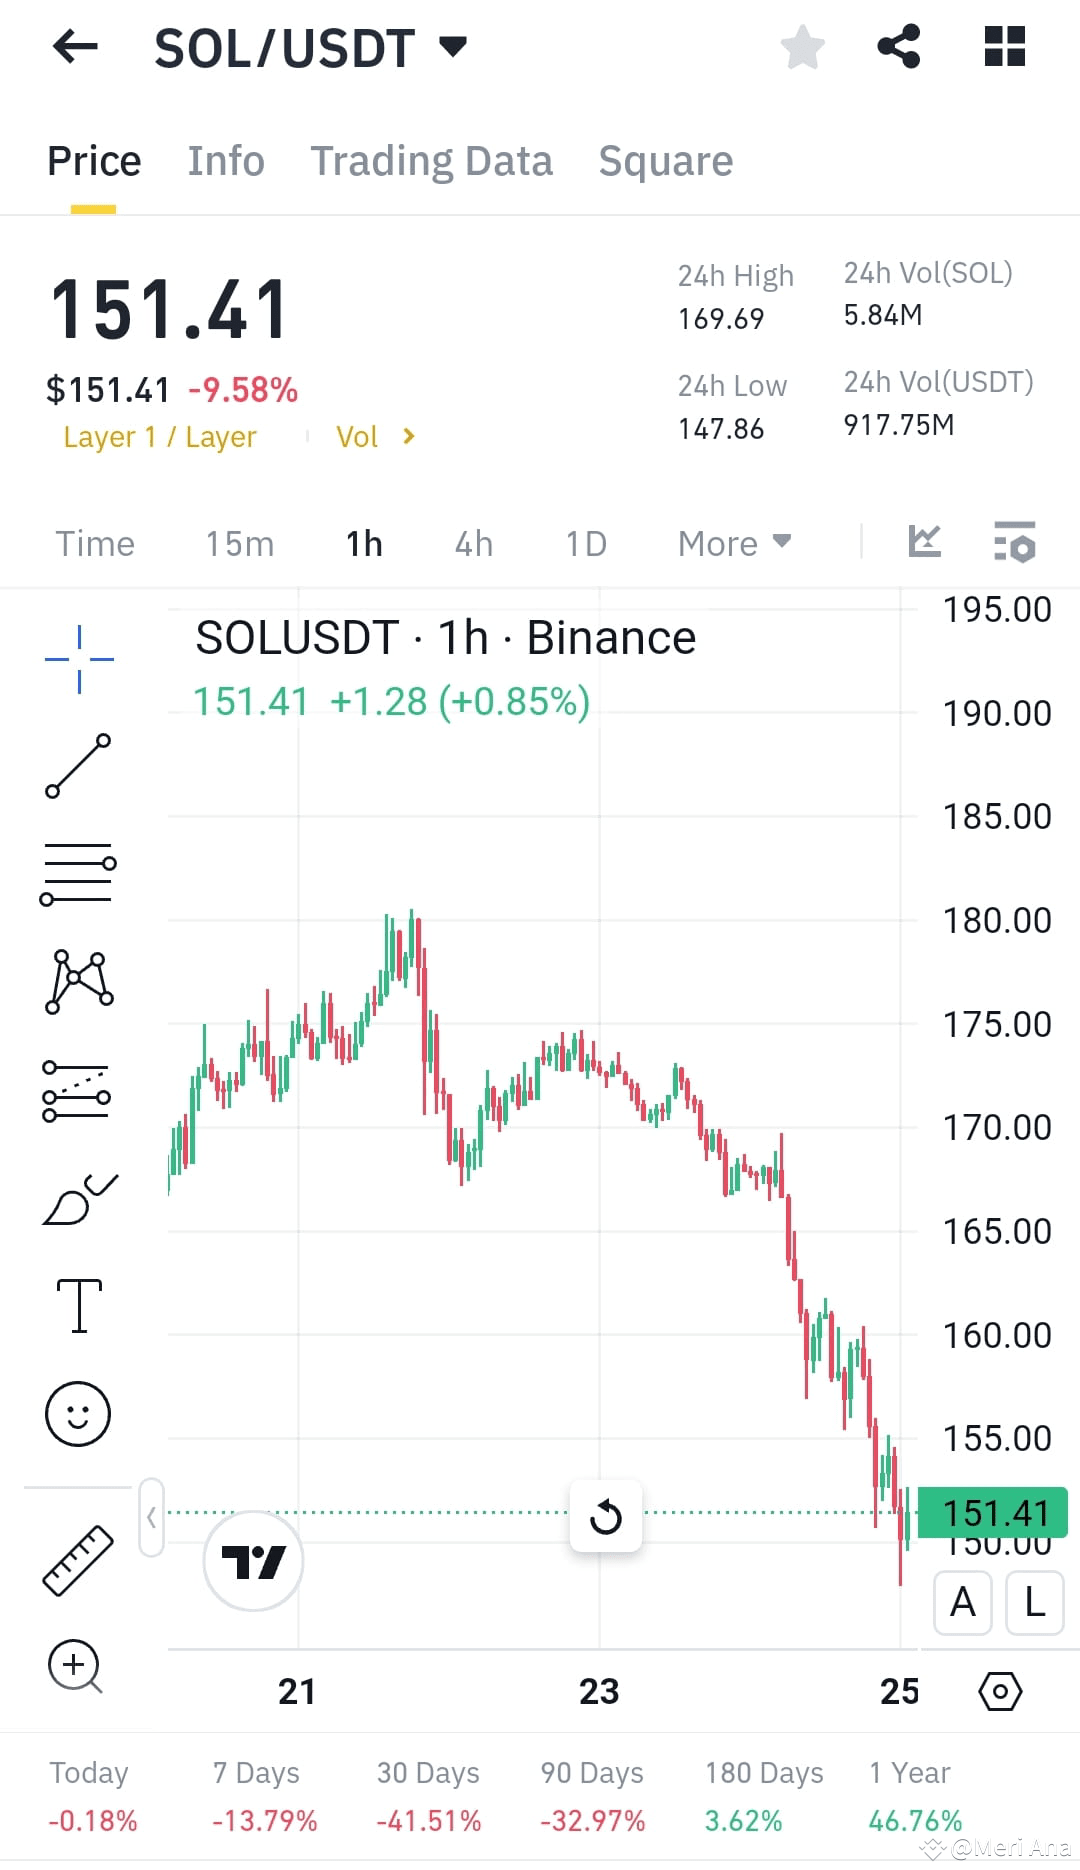Switch to the Trading Data tab
The image size is (1080, 1870).
[x=432, y=160]
